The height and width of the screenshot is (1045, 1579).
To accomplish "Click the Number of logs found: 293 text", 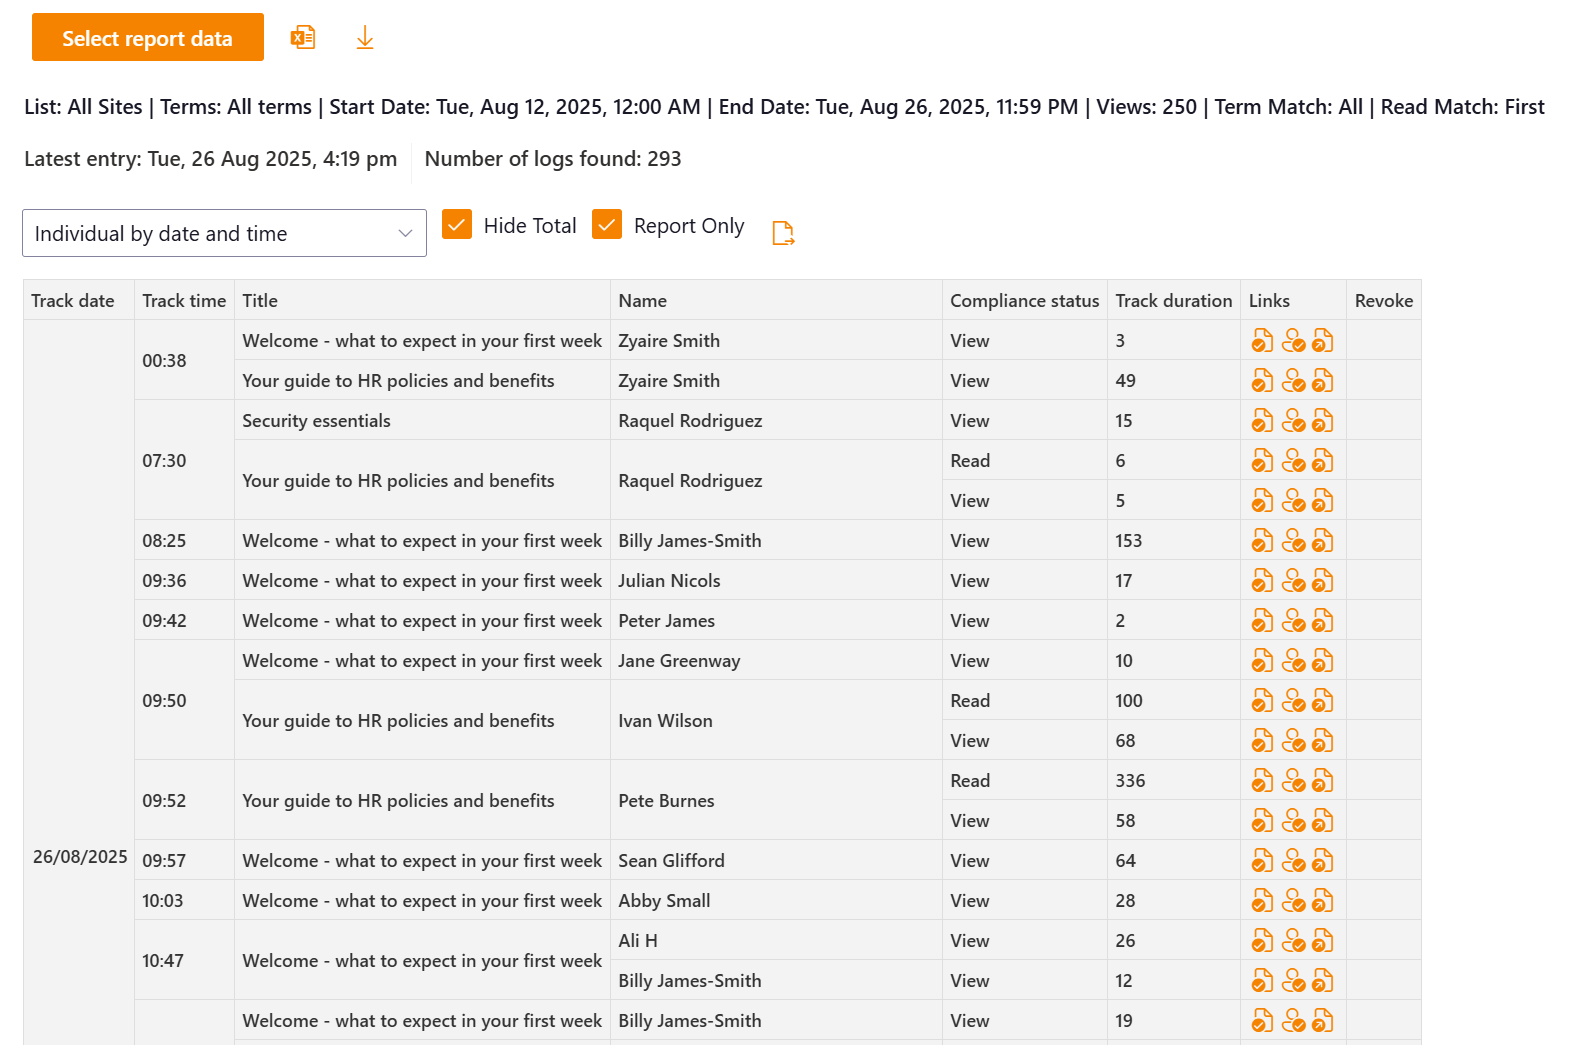I will 553,159.
